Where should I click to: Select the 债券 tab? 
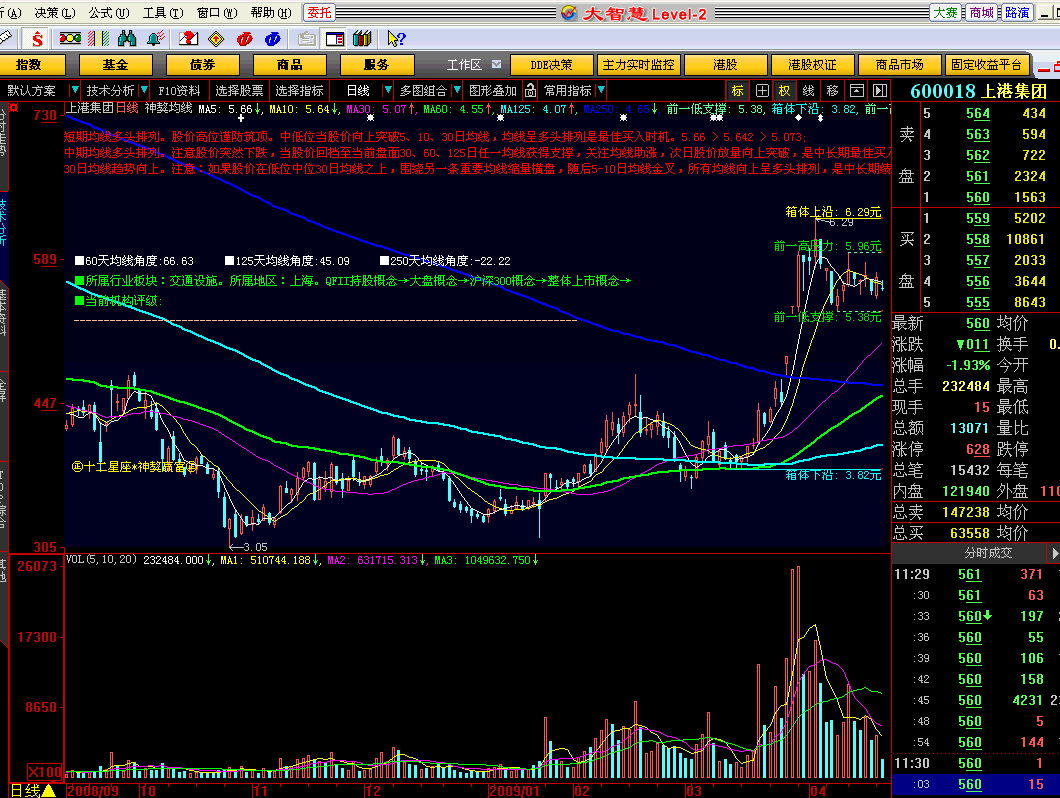[203, 65]
